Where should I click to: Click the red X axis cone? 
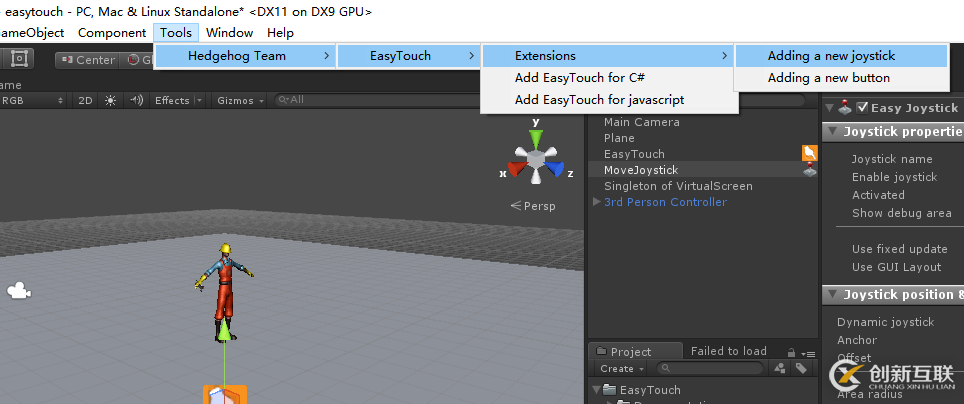[x=516, y=168]
